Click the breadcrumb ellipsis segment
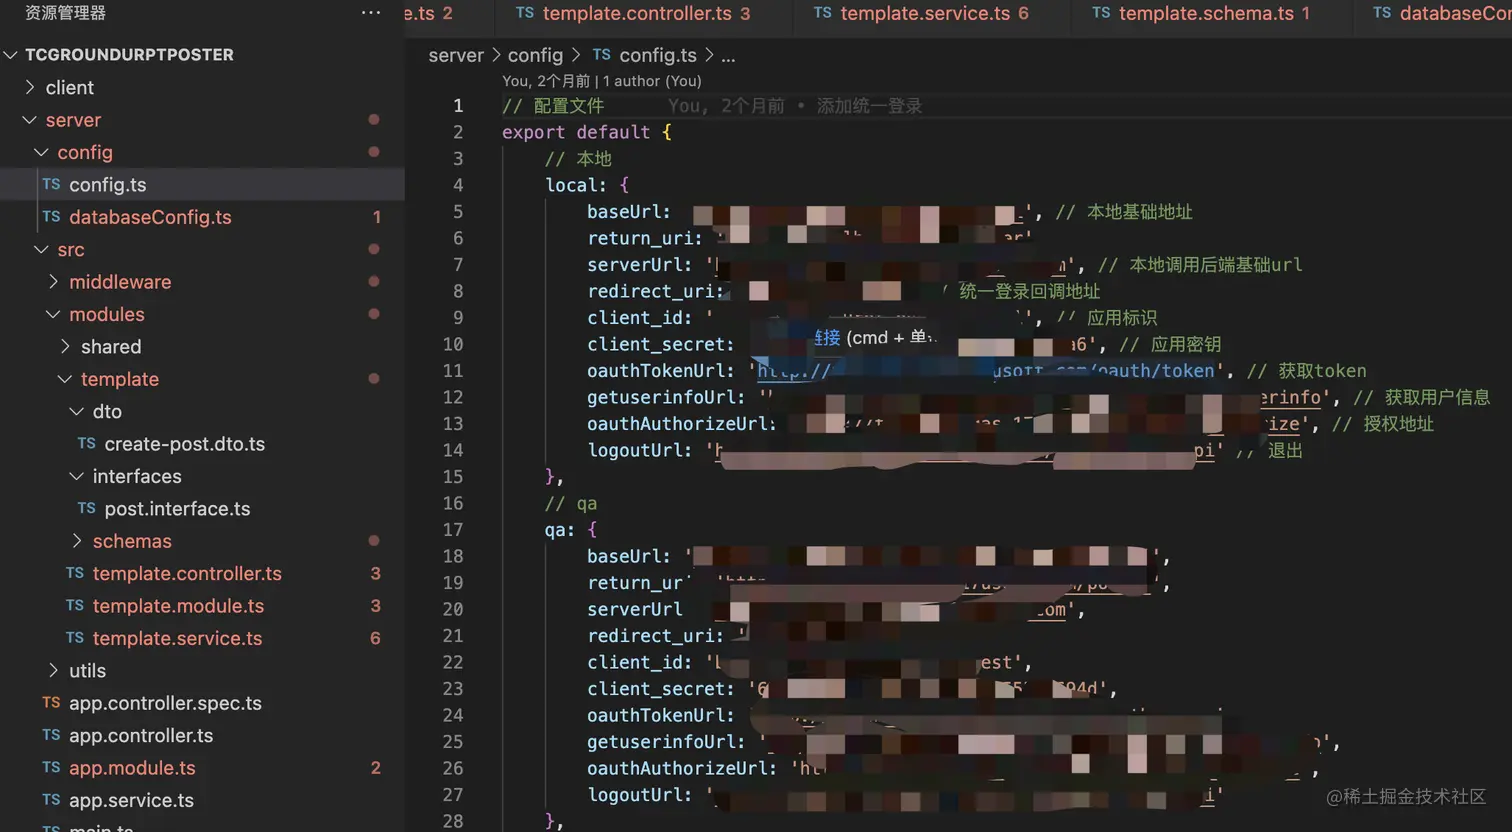 pos(728,56)
